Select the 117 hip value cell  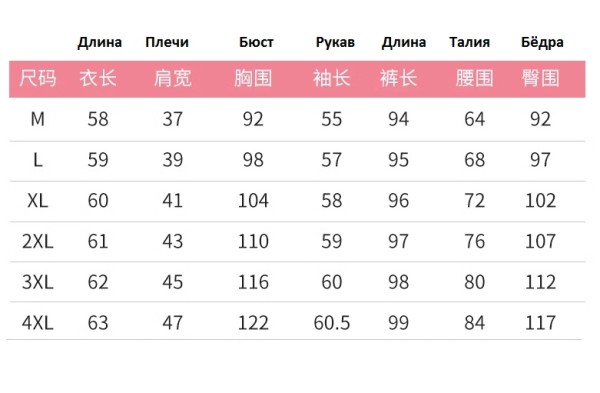tap(540, 323)
